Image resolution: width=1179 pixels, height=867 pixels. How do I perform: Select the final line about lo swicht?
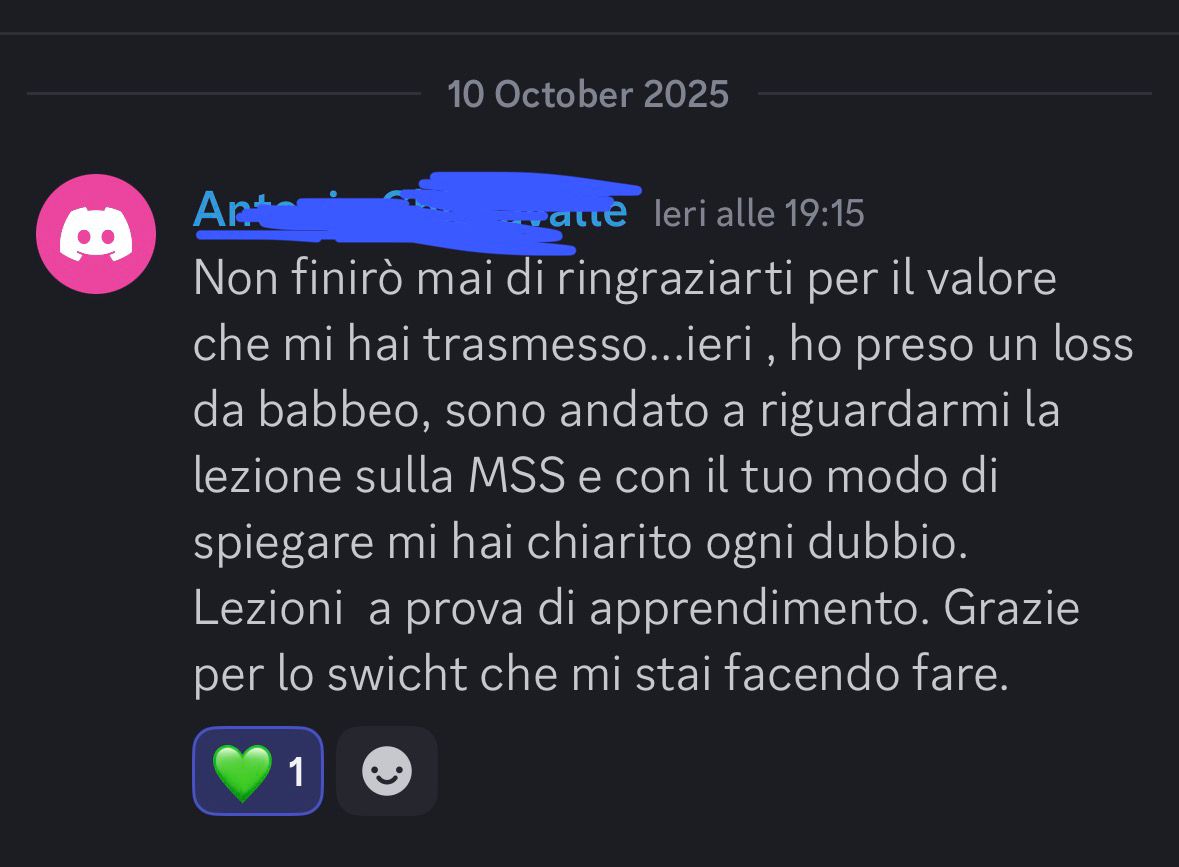(x=601, y=674)
